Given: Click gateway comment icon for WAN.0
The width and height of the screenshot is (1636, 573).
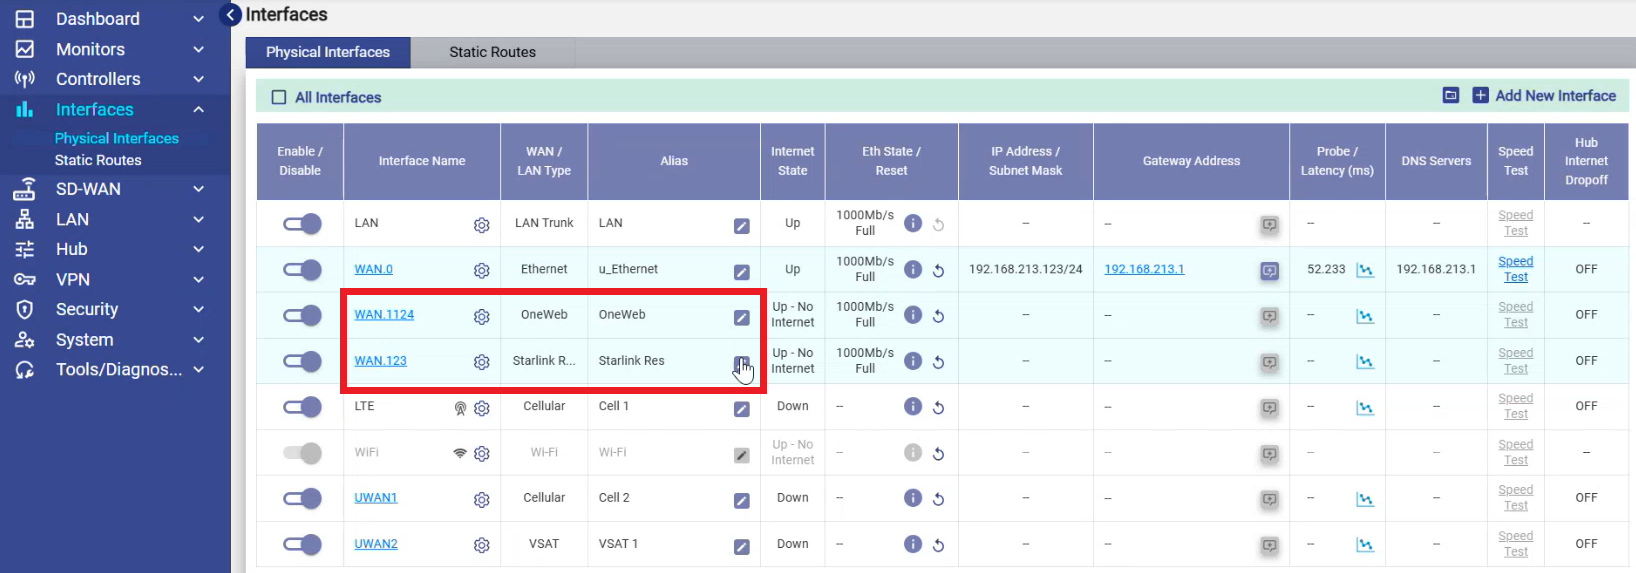Looking at the screenshot, I should coord(1269,271).
